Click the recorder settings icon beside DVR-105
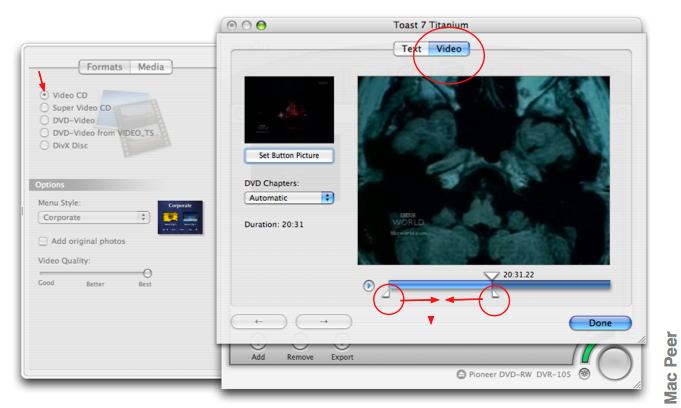The height and width of the screenshot is (408, 681). click(585, 374)
